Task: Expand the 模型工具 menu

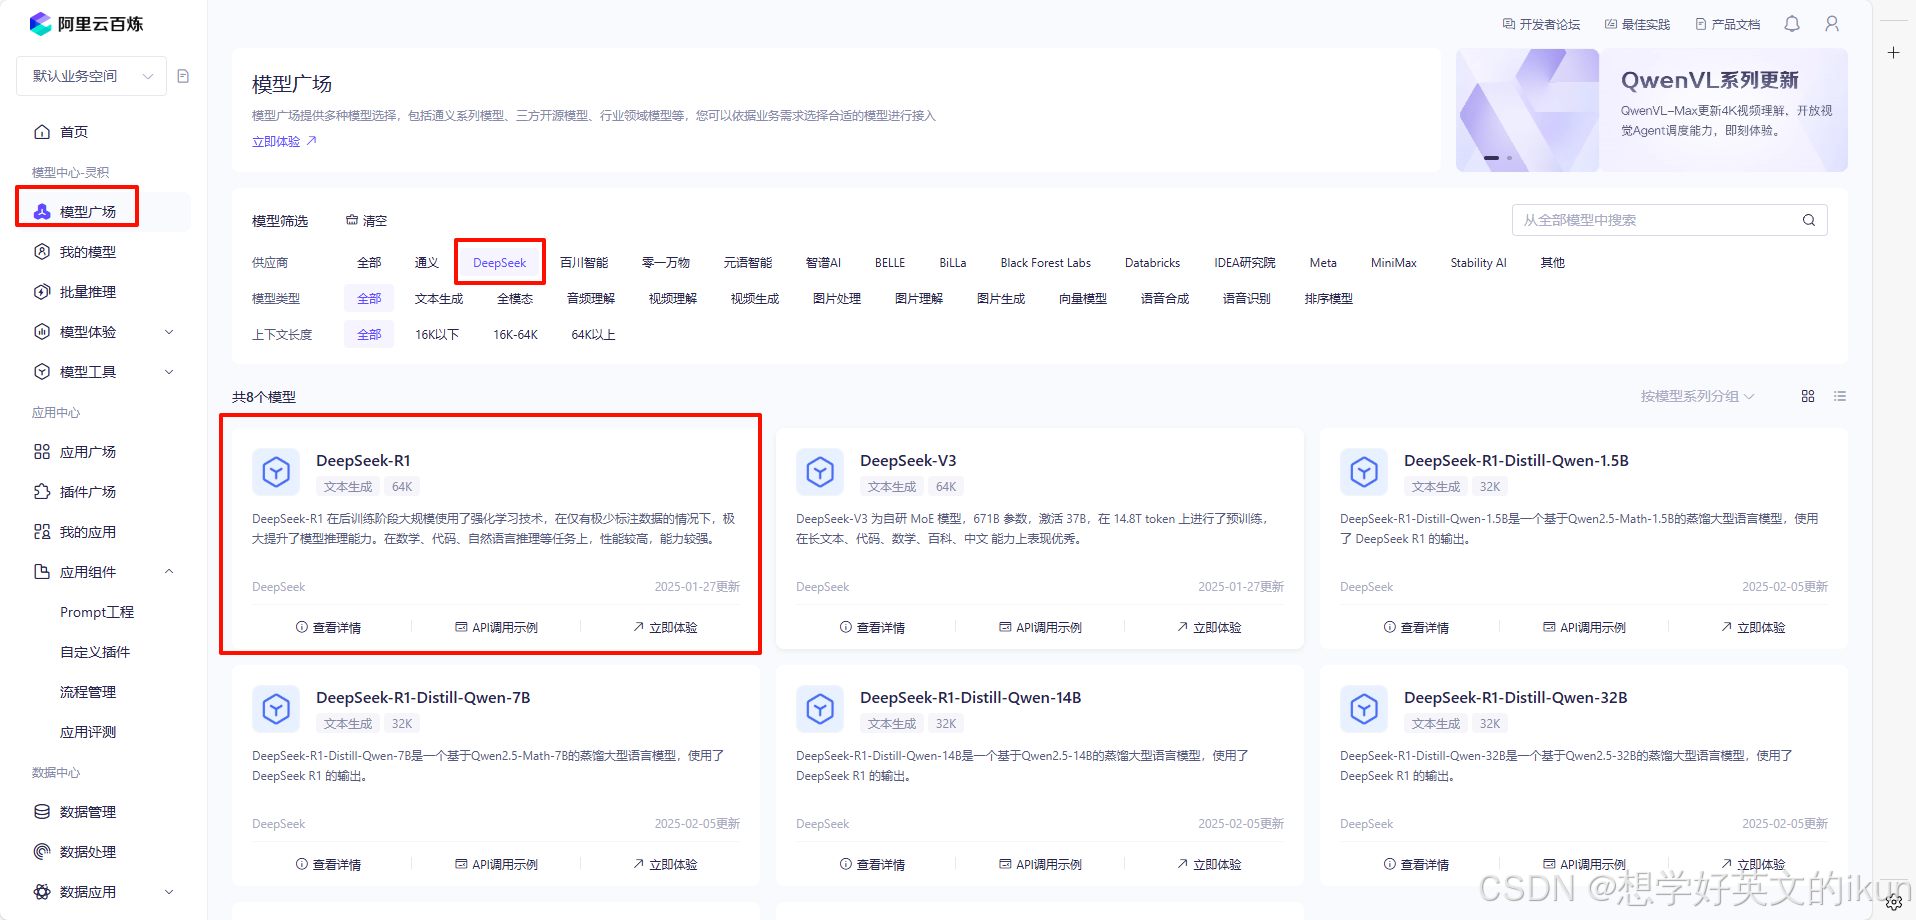Action: click(103, 372)
